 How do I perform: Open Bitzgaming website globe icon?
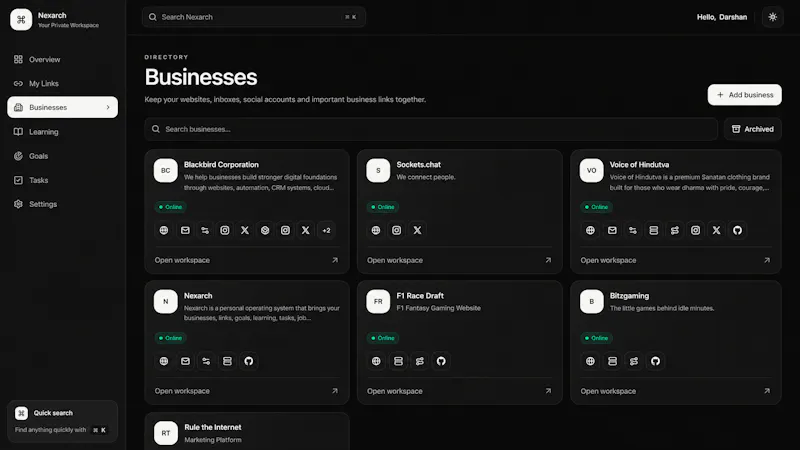click(590, 361)
